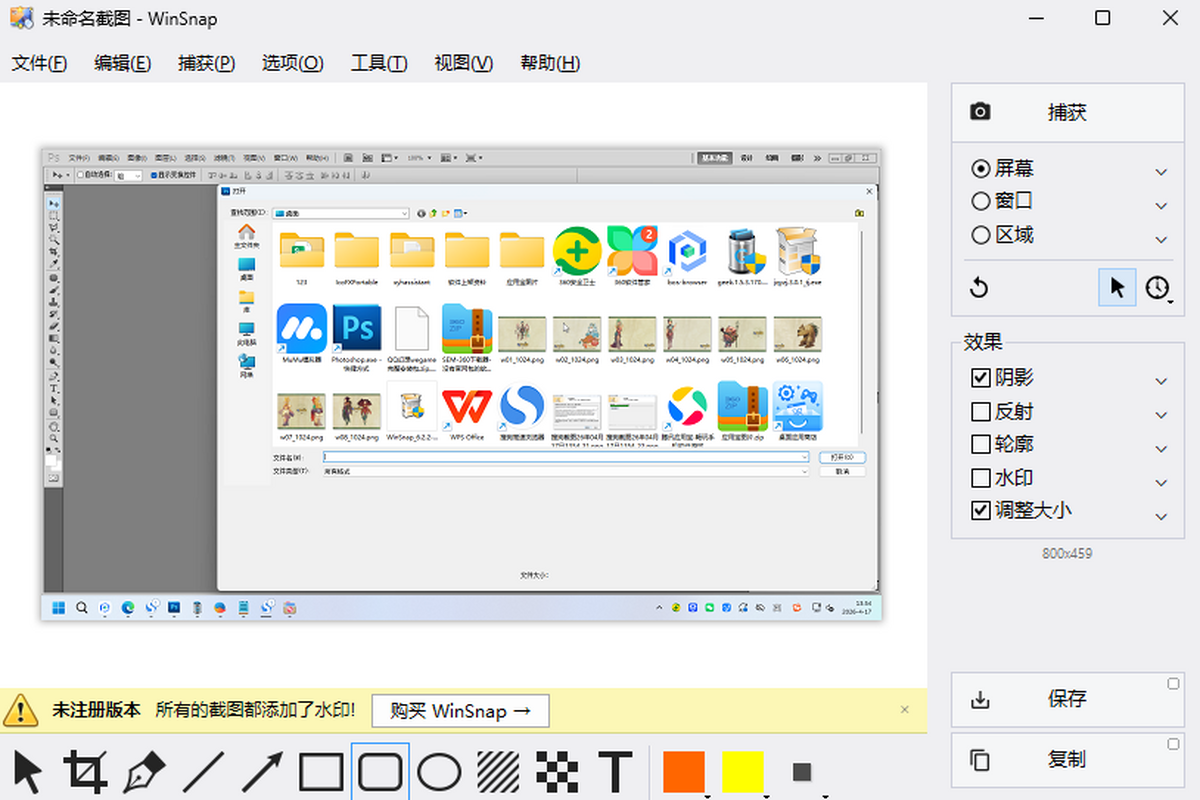The width and height of the screenshot is (1200, 800).
Task: Click the 保存 button
Action: 1067,699
